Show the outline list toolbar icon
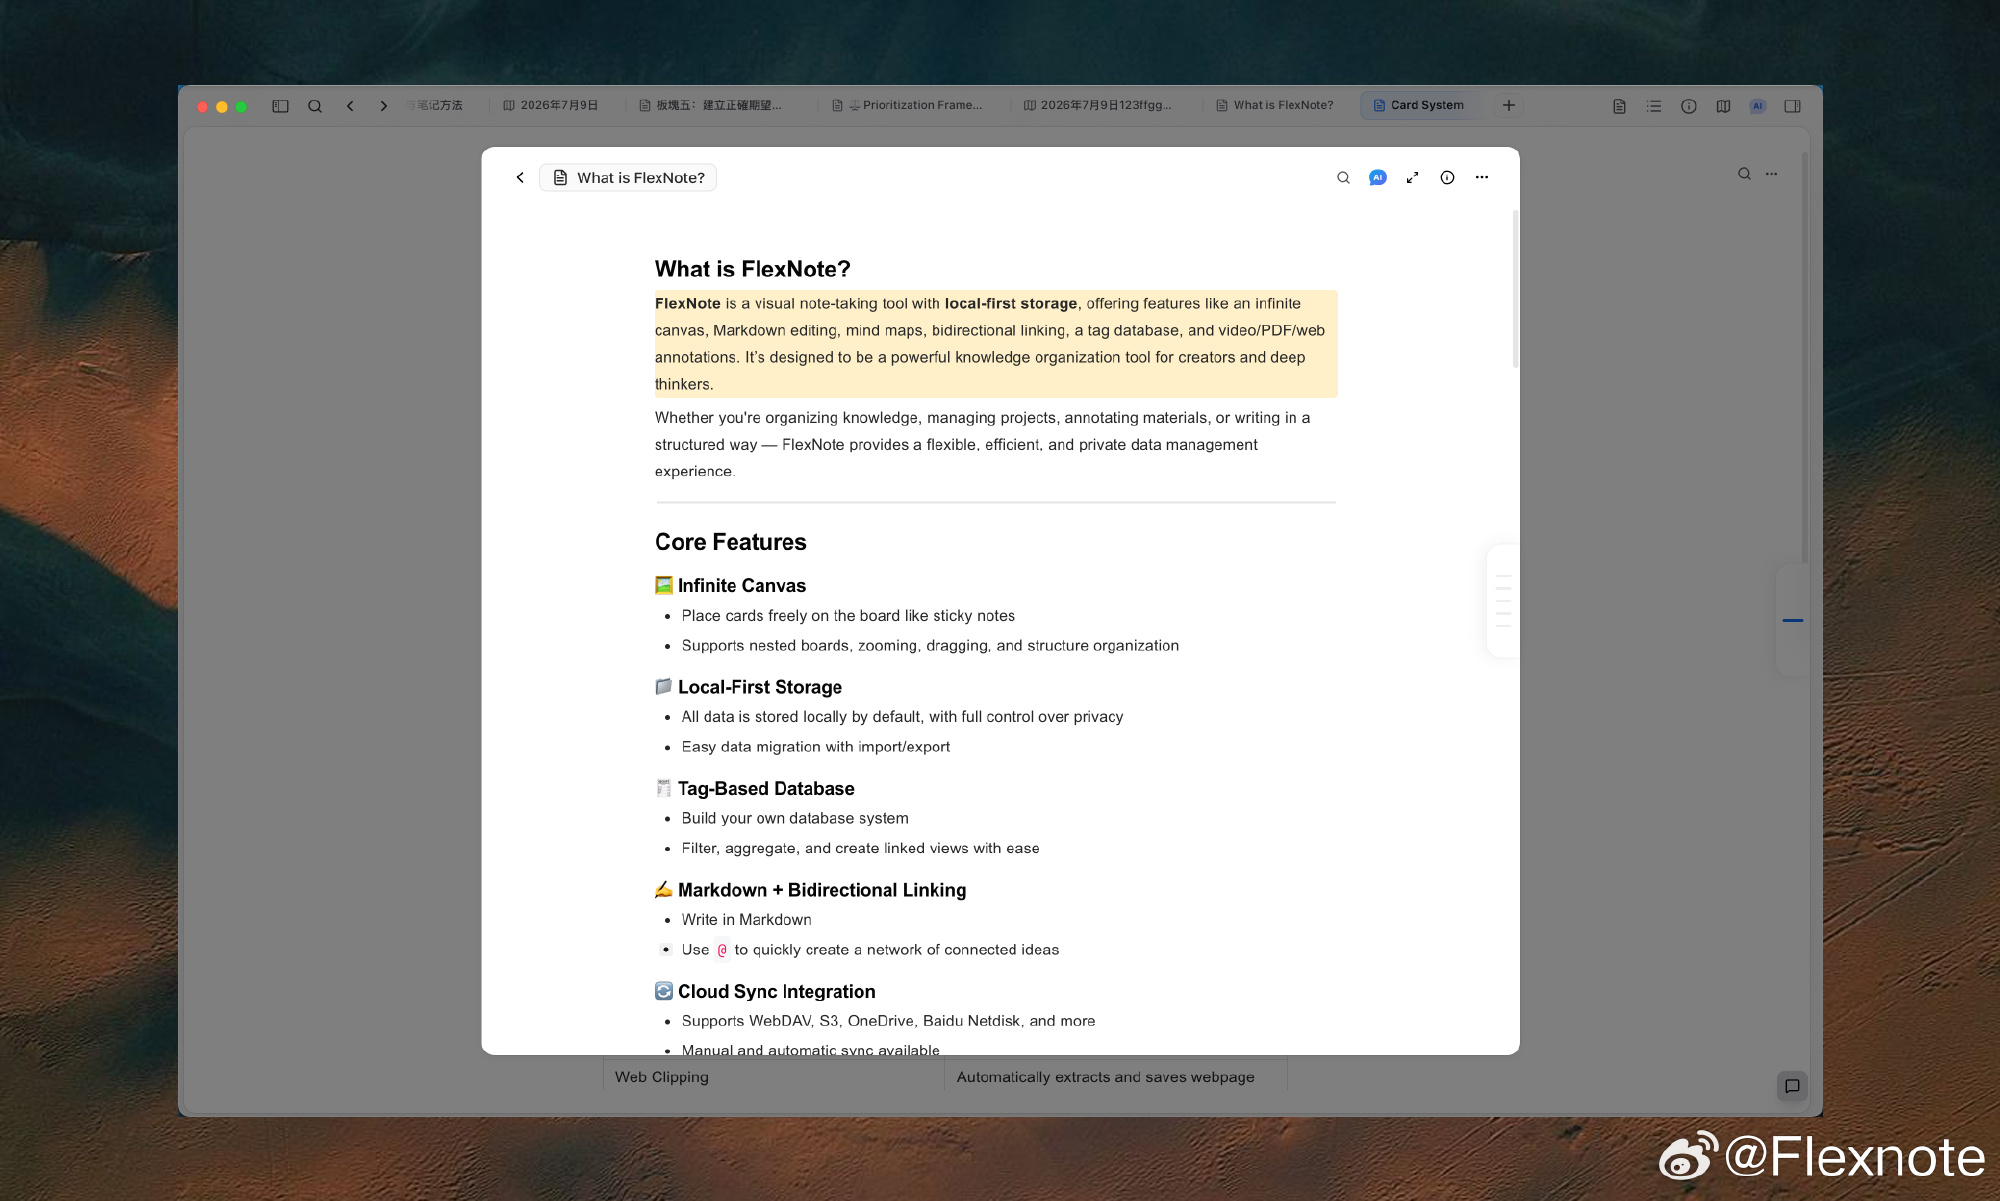 point(1654,106)
